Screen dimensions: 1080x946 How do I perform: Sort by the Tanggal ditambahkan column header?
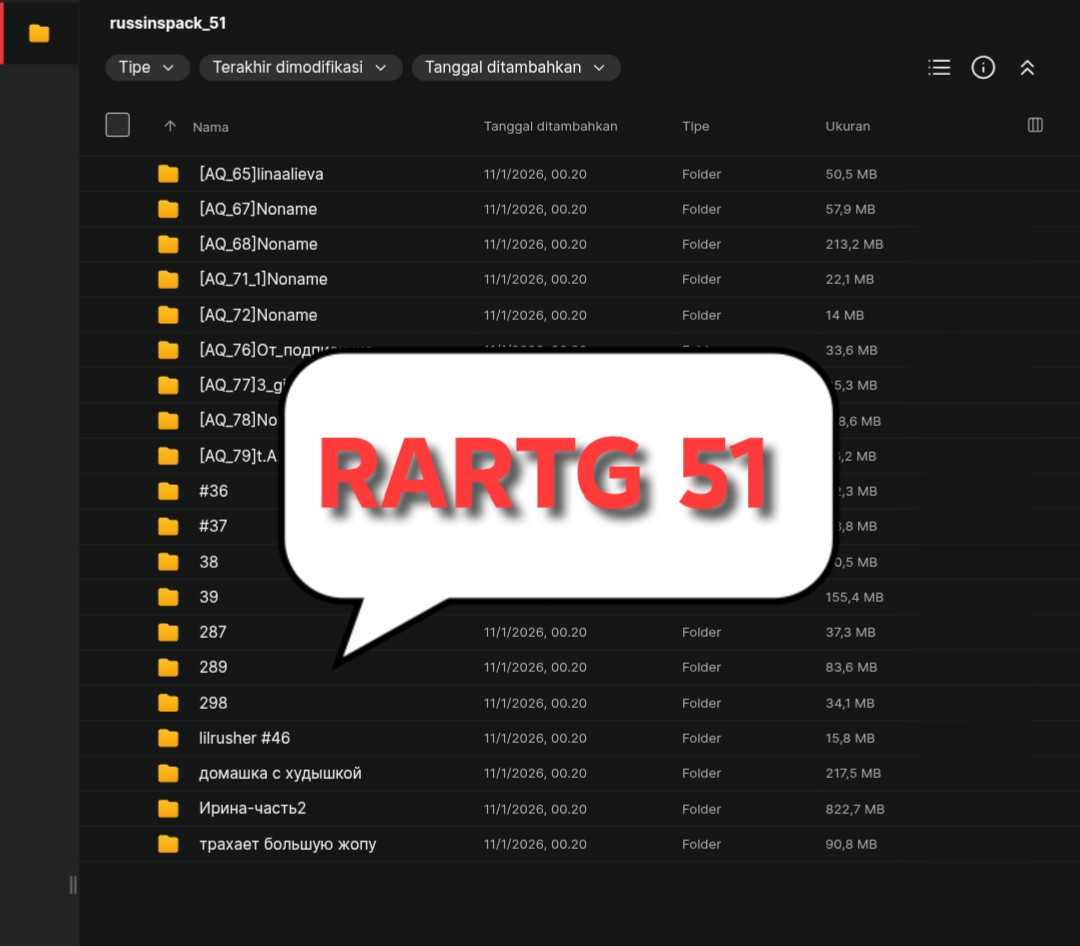(x=550, y=126)
